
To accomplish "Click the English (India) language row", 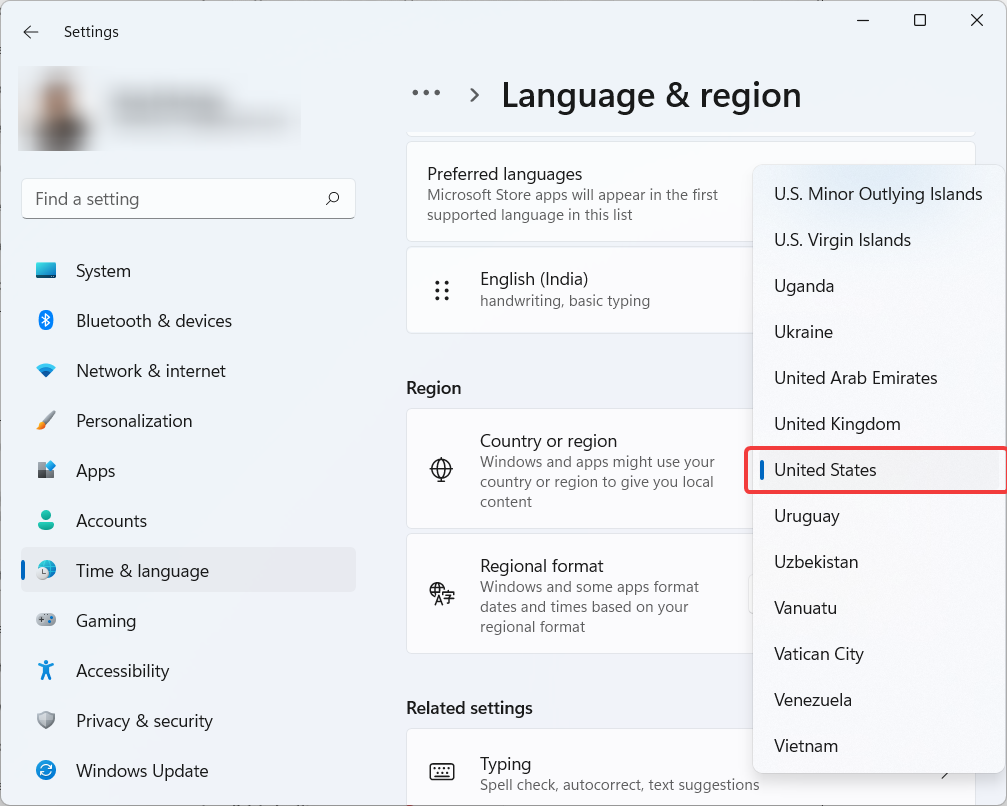I will tap(580, 290).
